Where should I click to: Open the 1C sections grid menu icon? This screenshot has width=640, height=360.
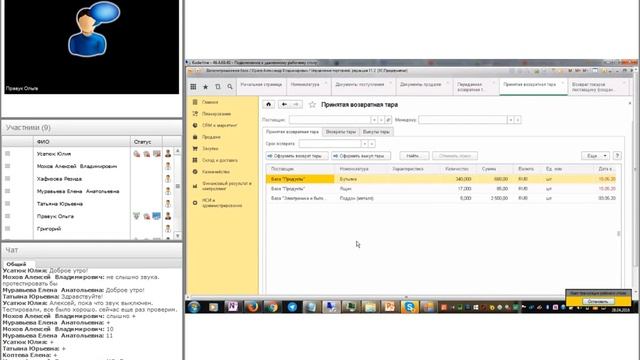pos(193,87)
